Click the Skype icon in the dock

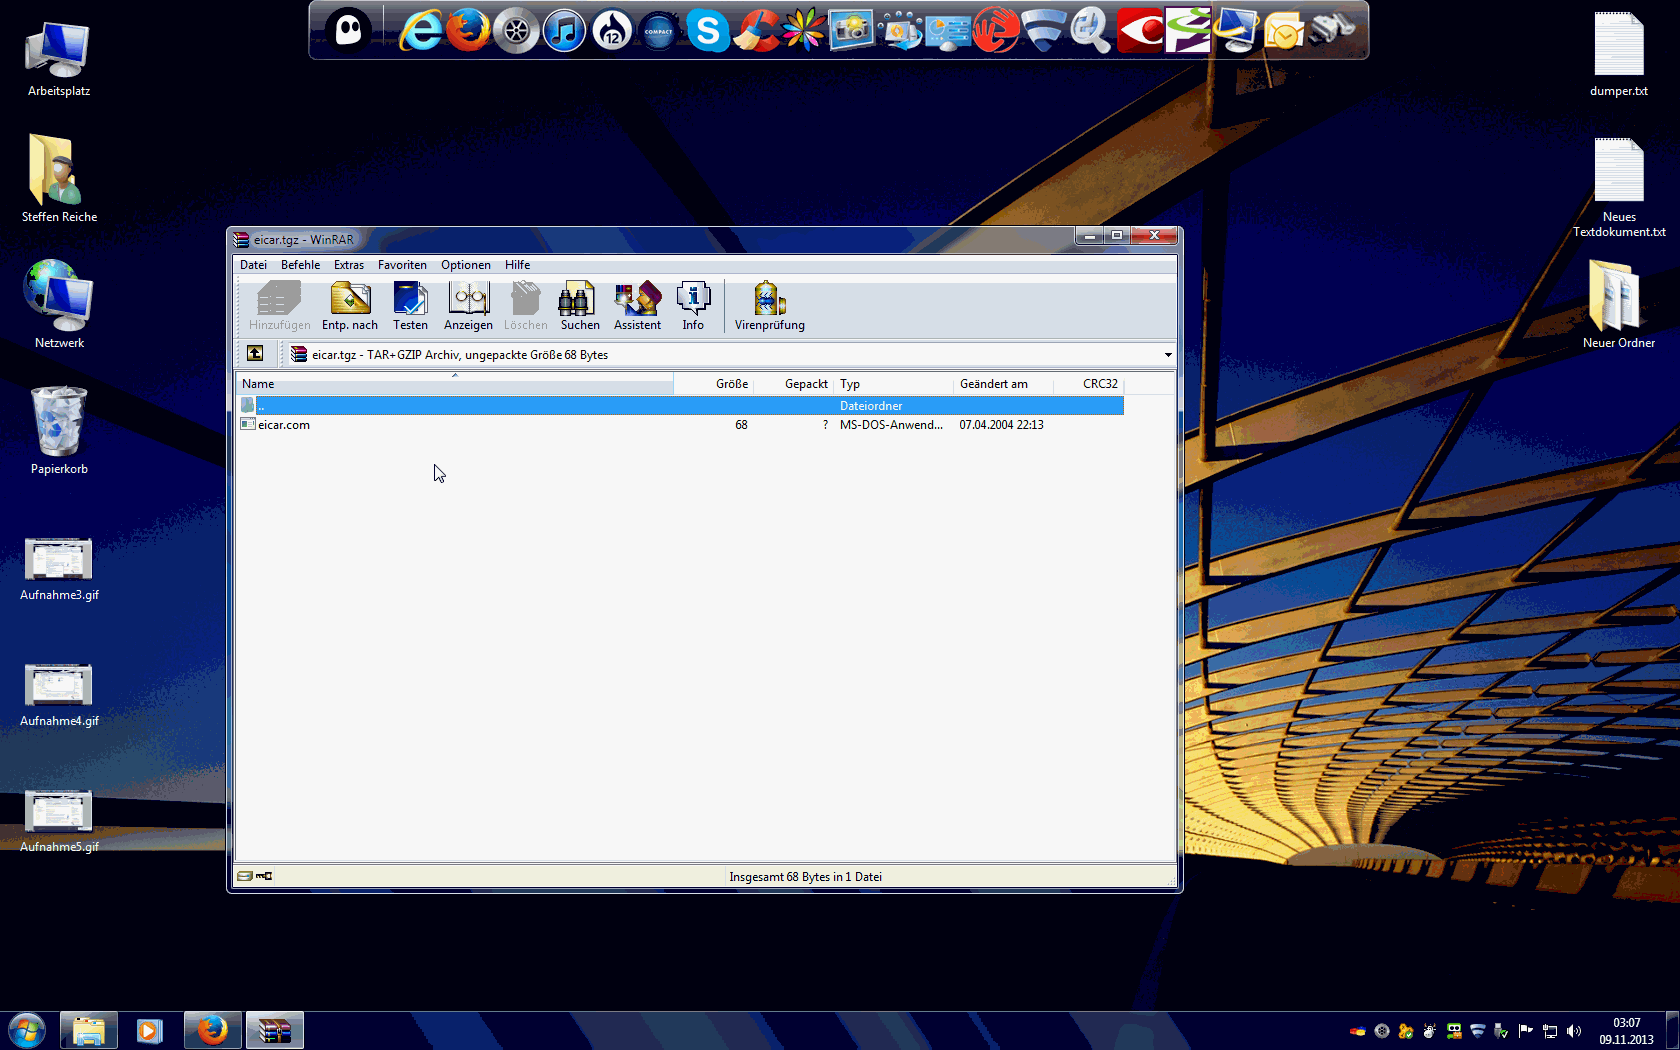point(707,31)
